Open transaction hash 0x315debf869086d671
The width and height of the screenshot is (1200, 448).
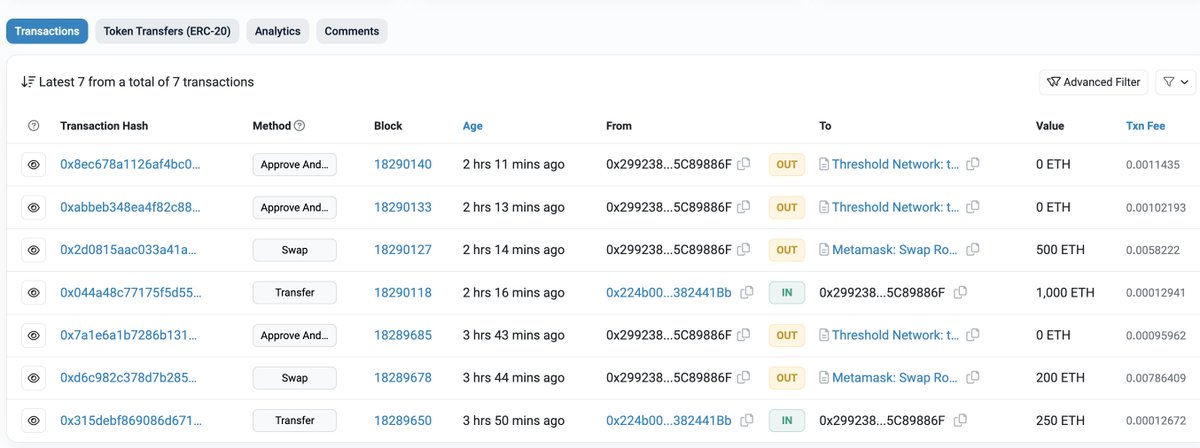coord(130,421)
